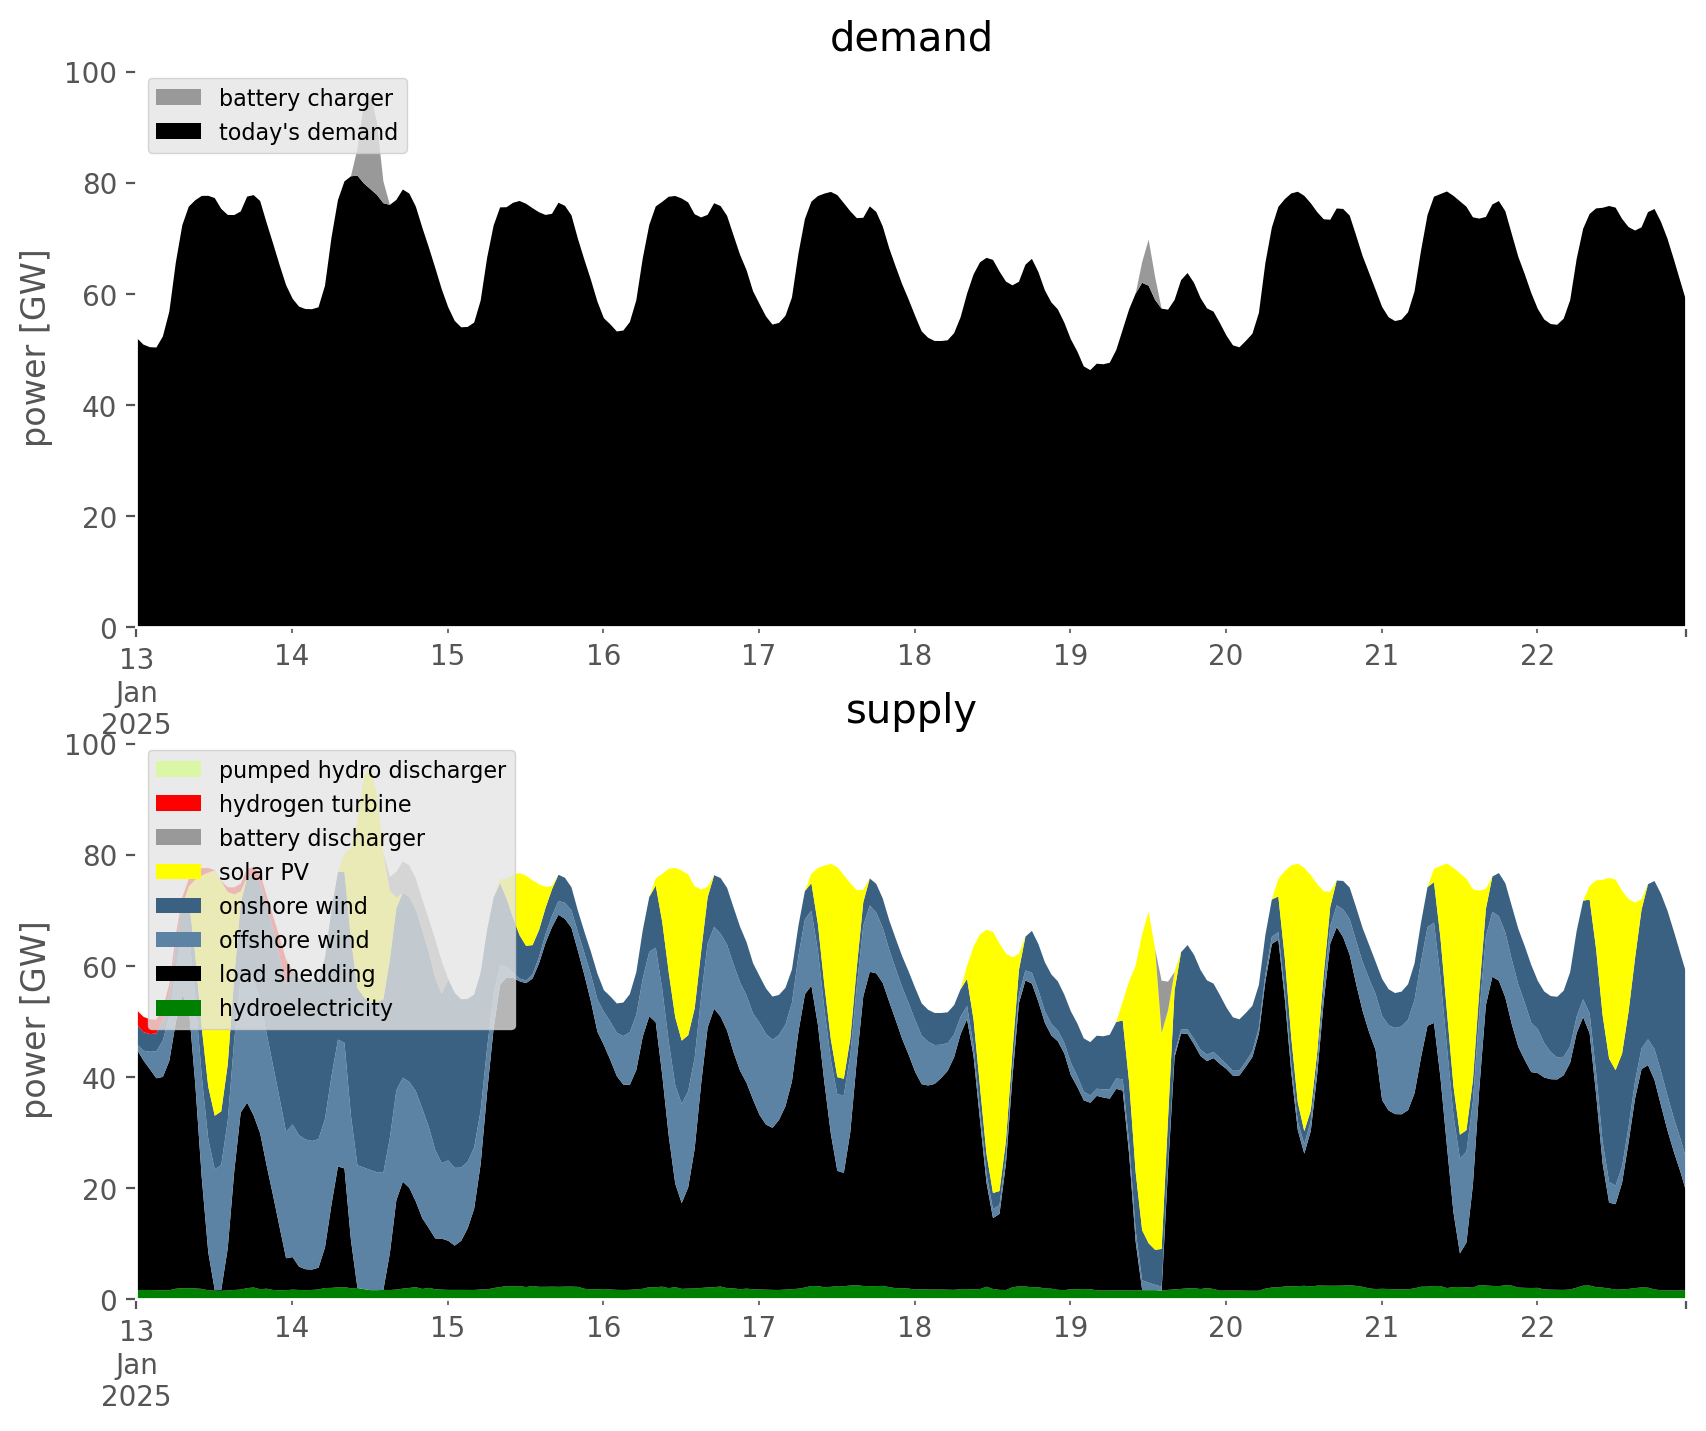Click the '16' date tick under demand chart
This screenshot has height=1431, width=1706.
603,656
